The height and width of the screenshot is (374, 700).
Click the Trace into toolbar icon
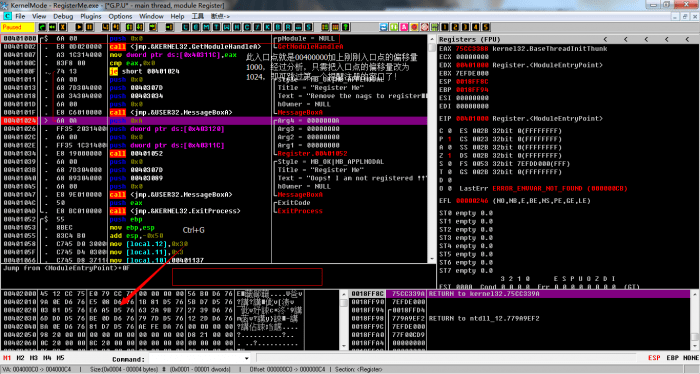pyautogui.click(x=129, y=27)
